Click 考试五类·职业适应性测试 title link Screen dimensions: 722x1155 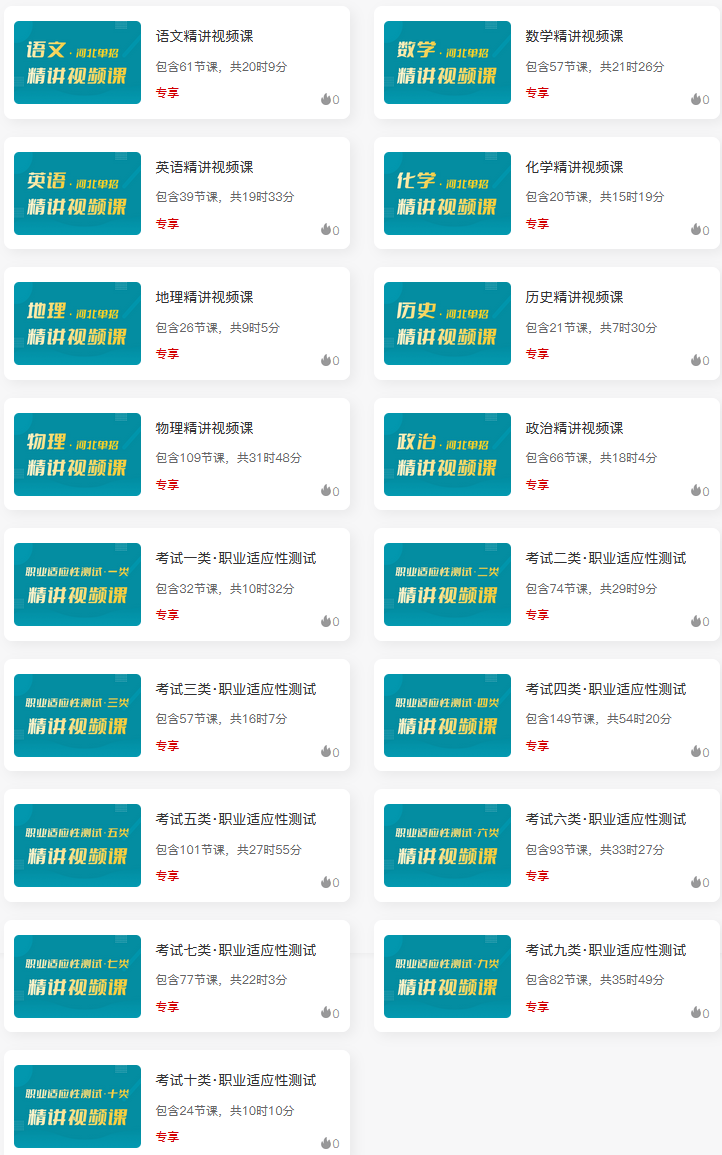pos(235,819)
